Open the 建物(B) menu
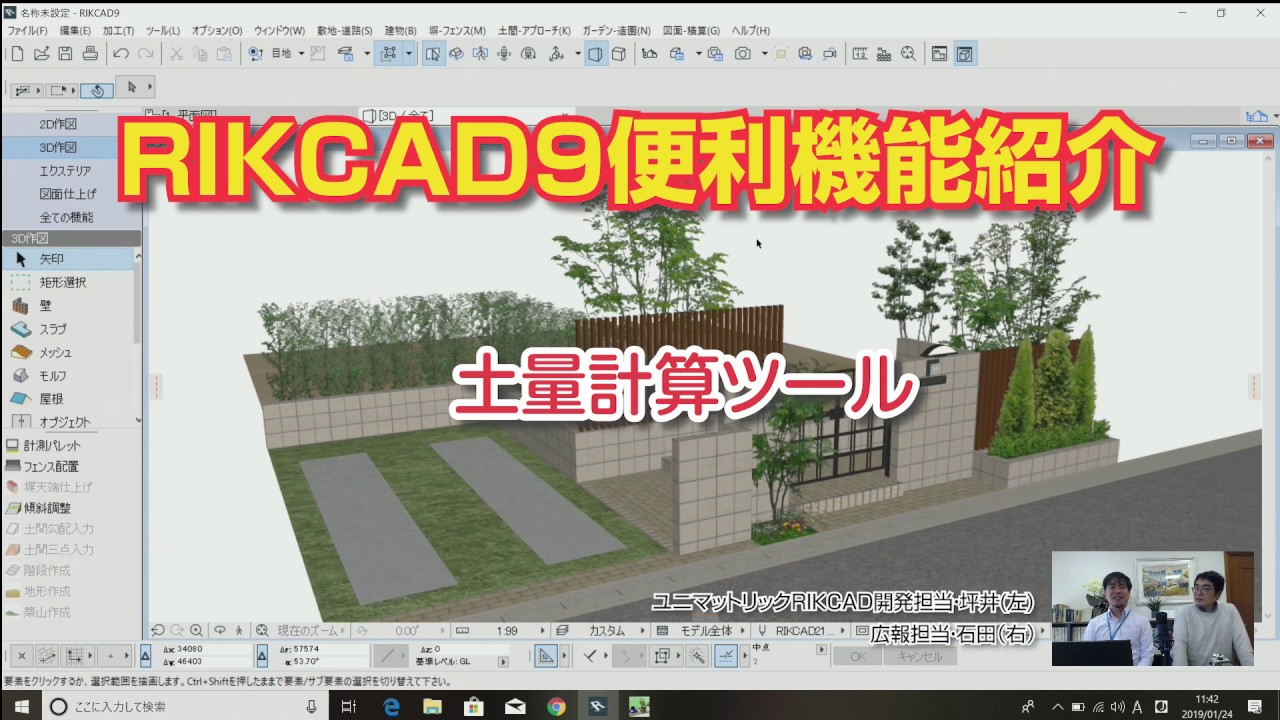Screen dimensions: 1280x720 point(401,31)
